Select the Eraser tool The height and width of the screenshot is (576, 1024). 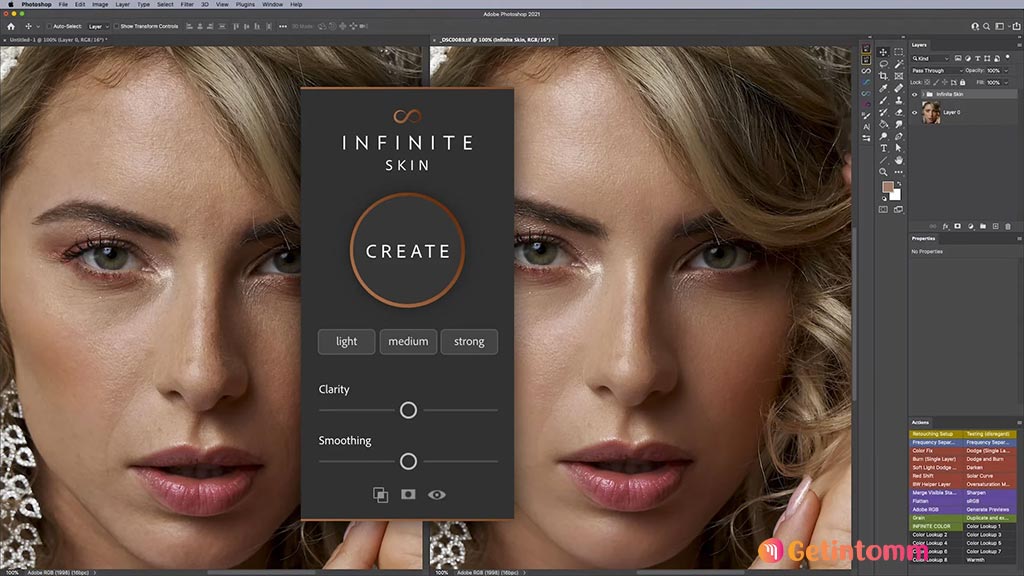pos(899,112)
